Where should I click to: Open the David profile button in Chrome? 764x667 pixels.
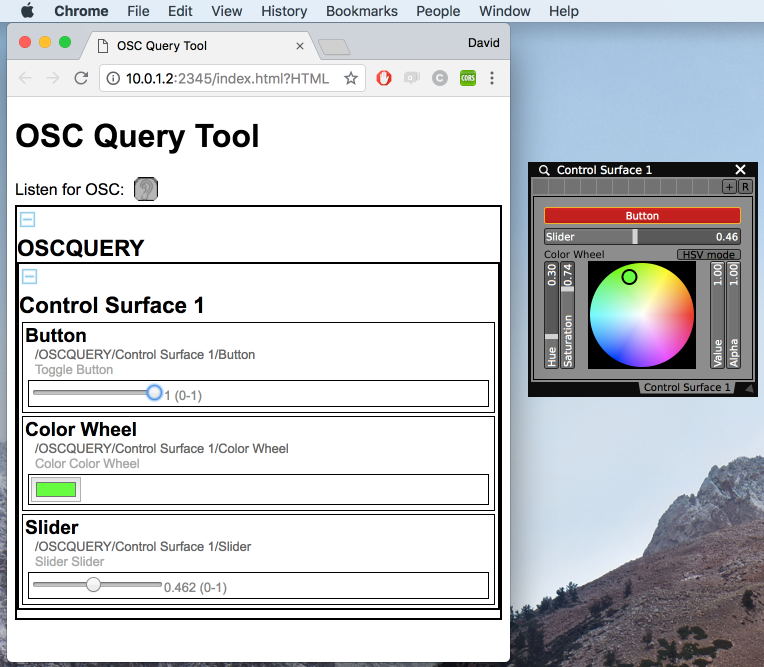483,43
